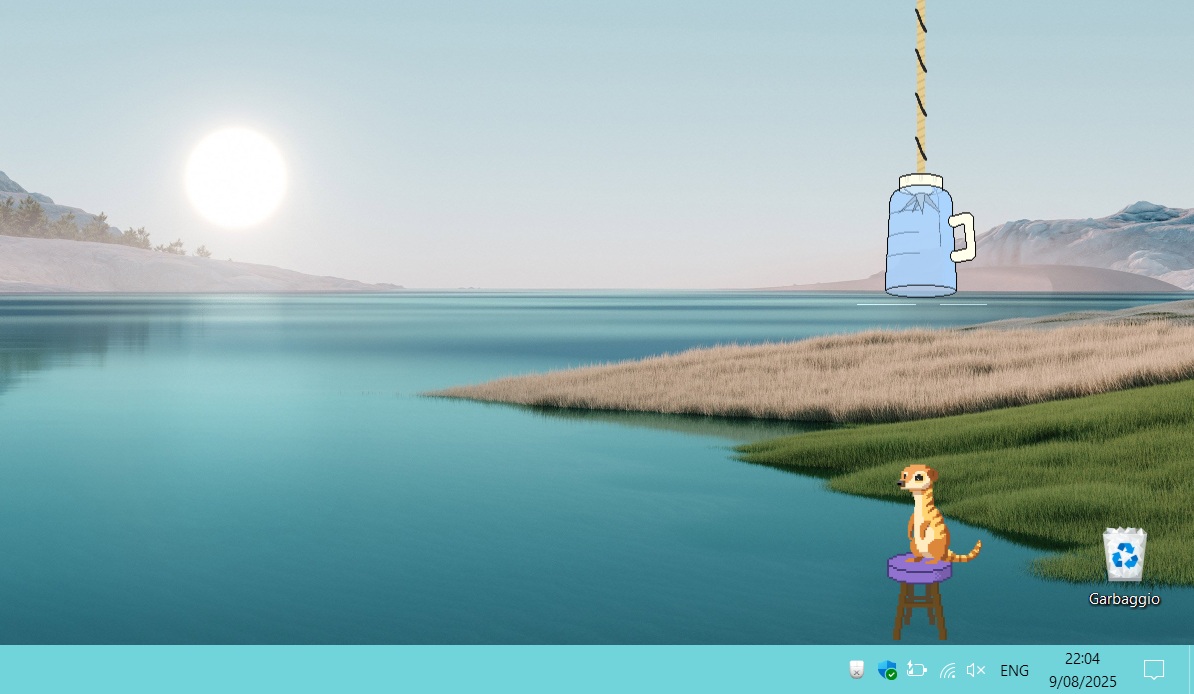Open the clock showing 22:04
Screen dimensions: 1194x694
1082,670
